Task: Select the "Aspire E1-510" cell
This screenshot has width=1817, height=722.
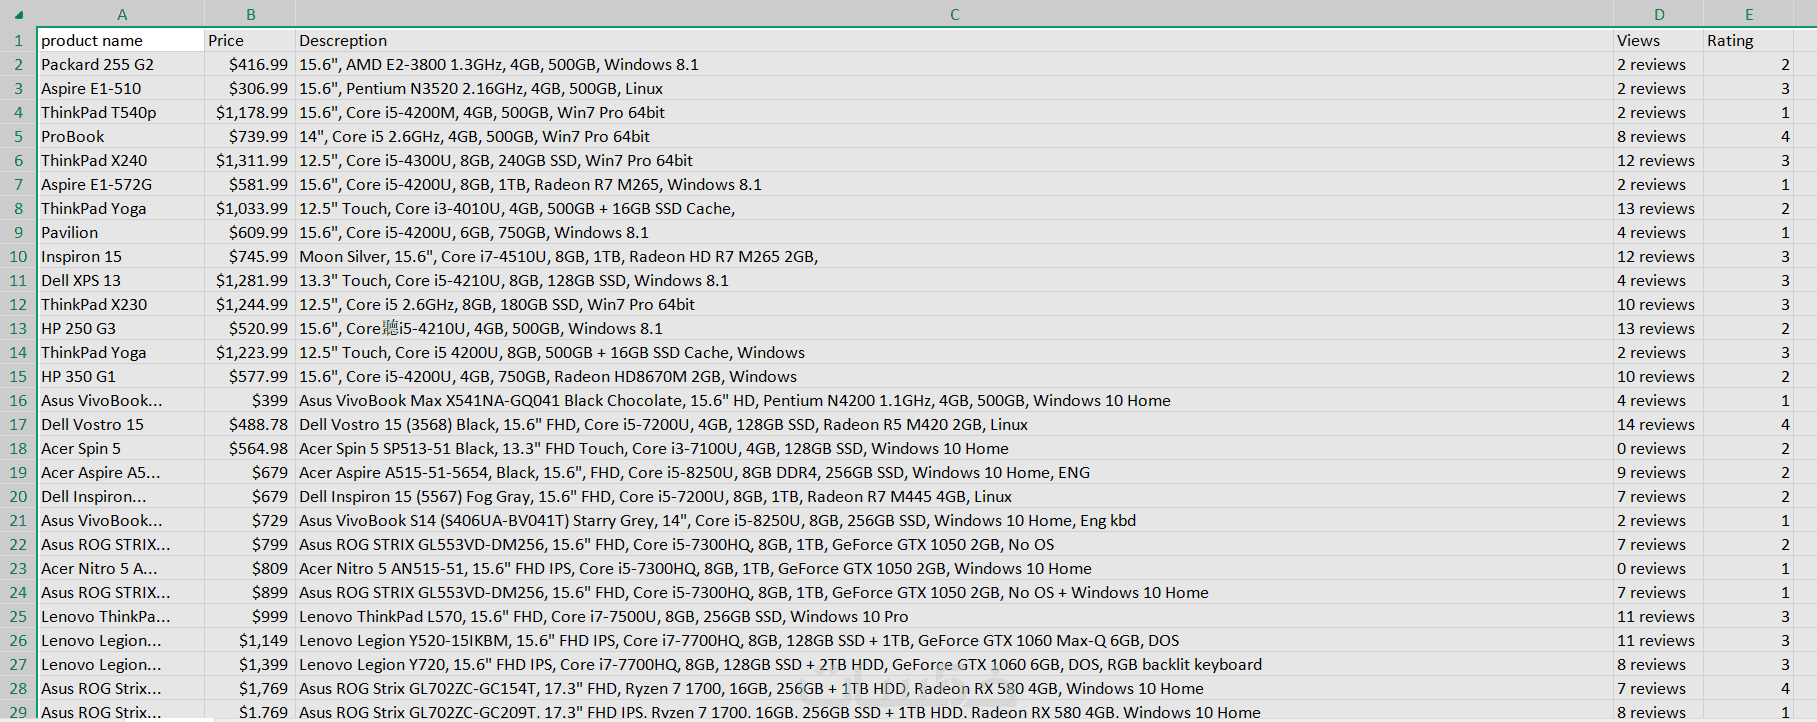Action: 121,88
